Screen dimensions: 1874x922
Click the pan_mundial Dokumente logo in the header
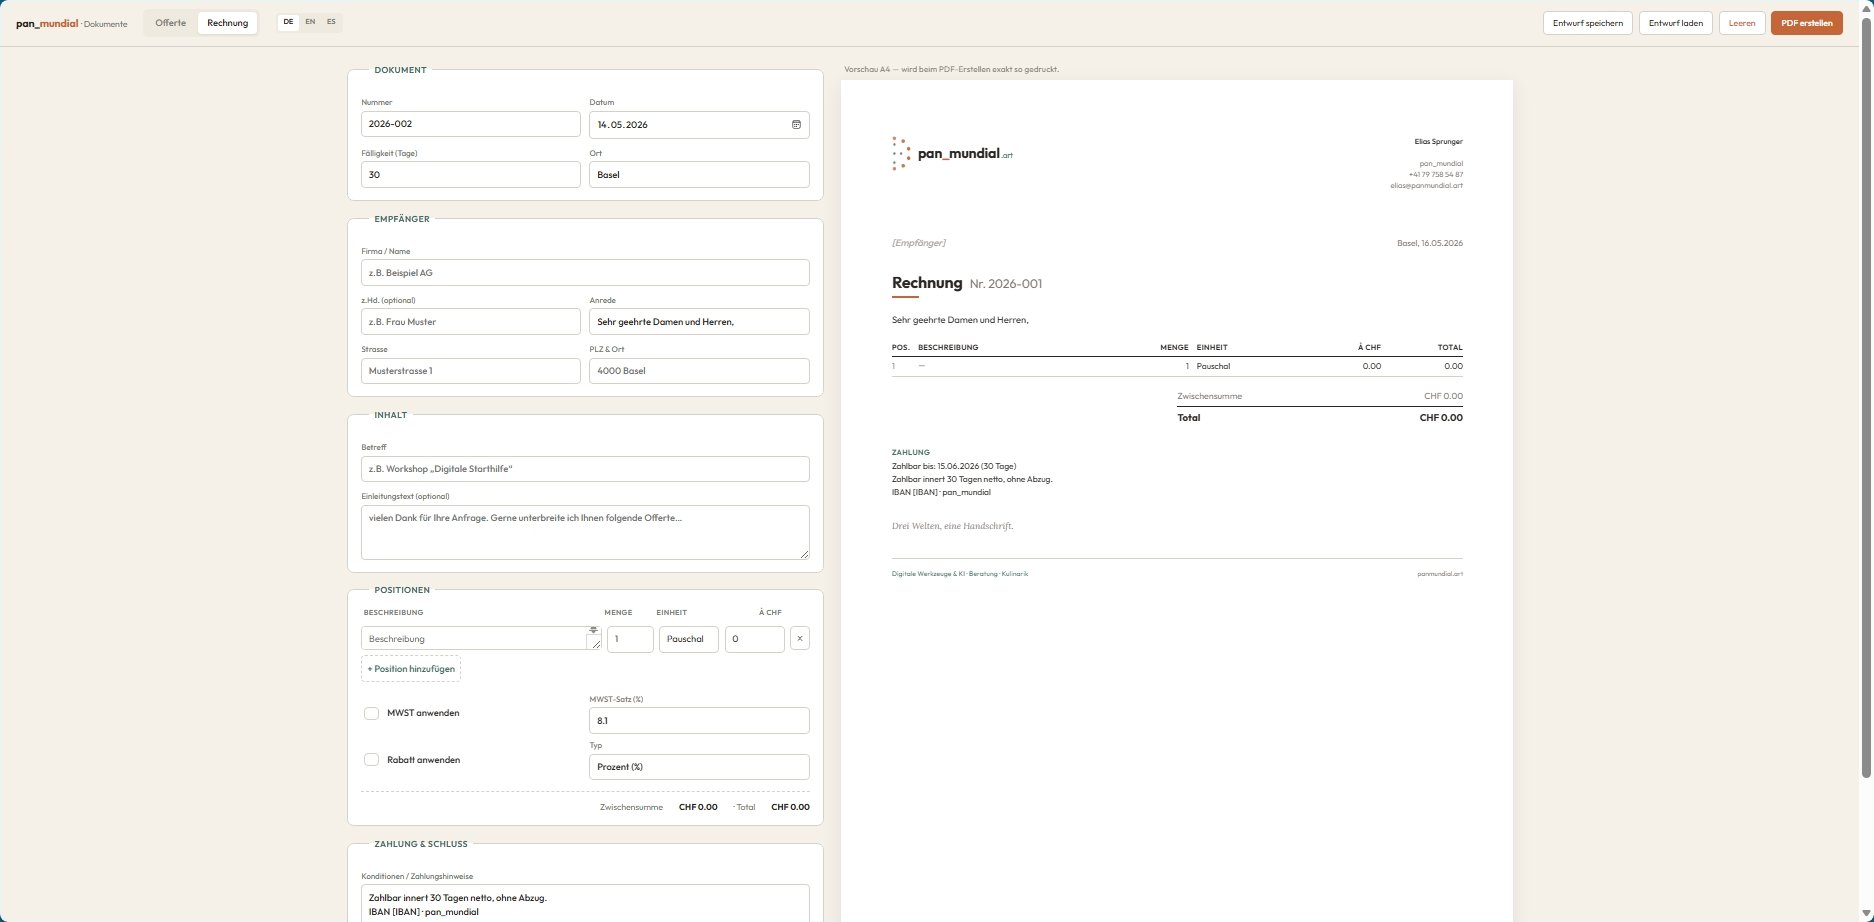coord(71,23)
